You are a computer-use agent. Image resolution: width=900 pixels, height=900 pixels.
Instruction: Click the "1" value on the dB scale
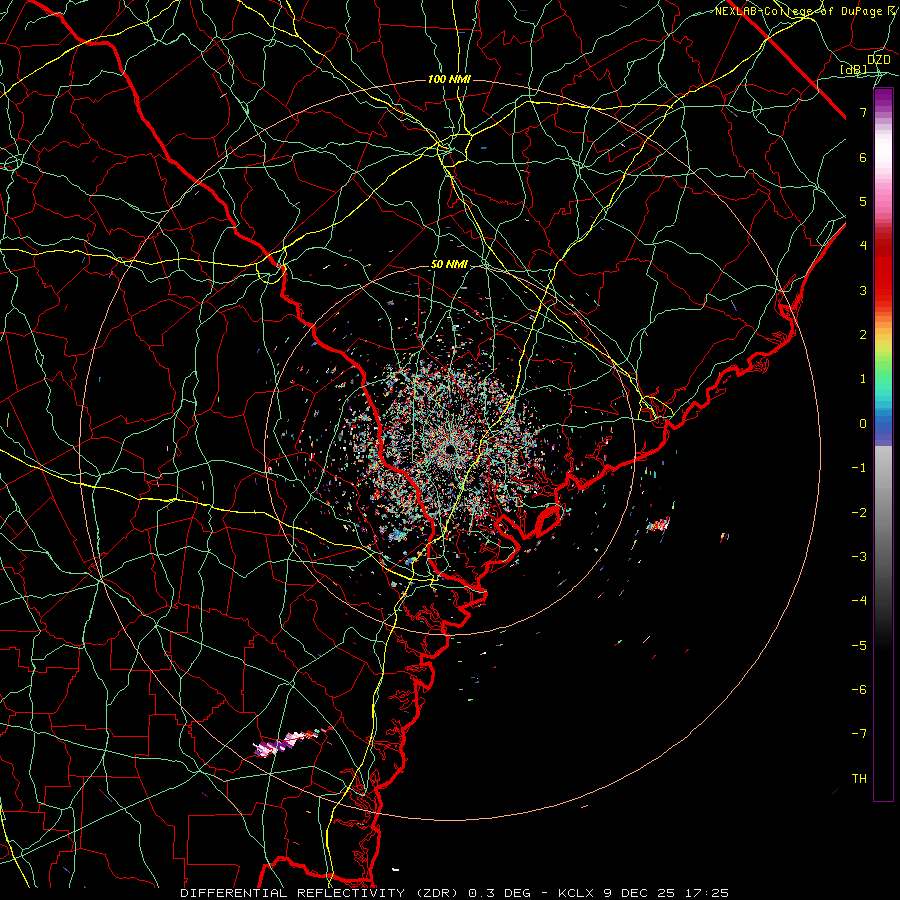[x=863, y=379]
